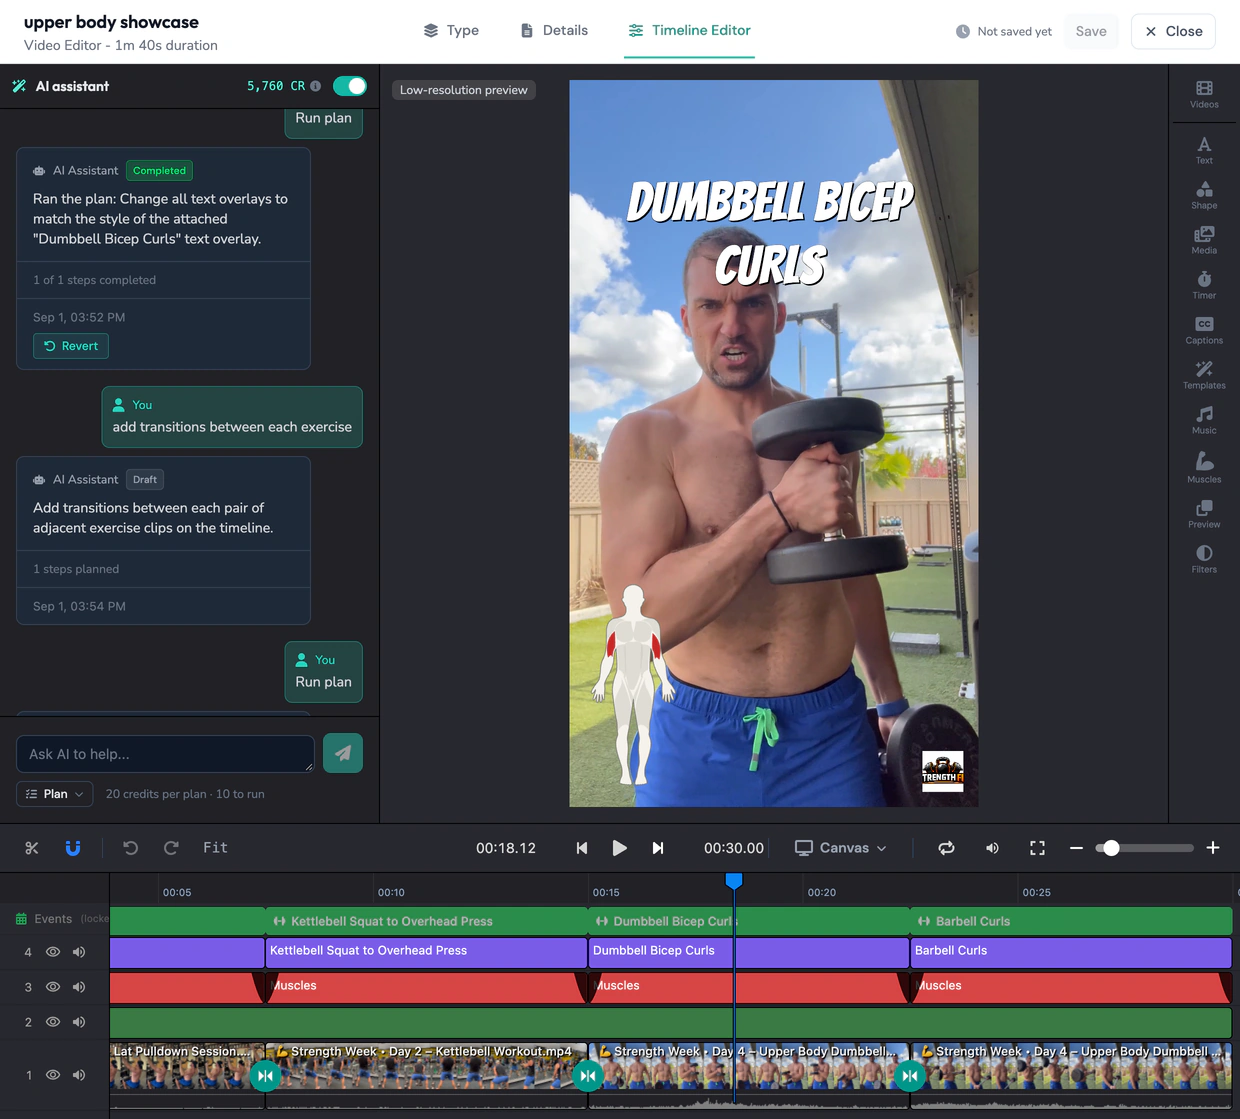Open the Captions panel

[1204, 330]
